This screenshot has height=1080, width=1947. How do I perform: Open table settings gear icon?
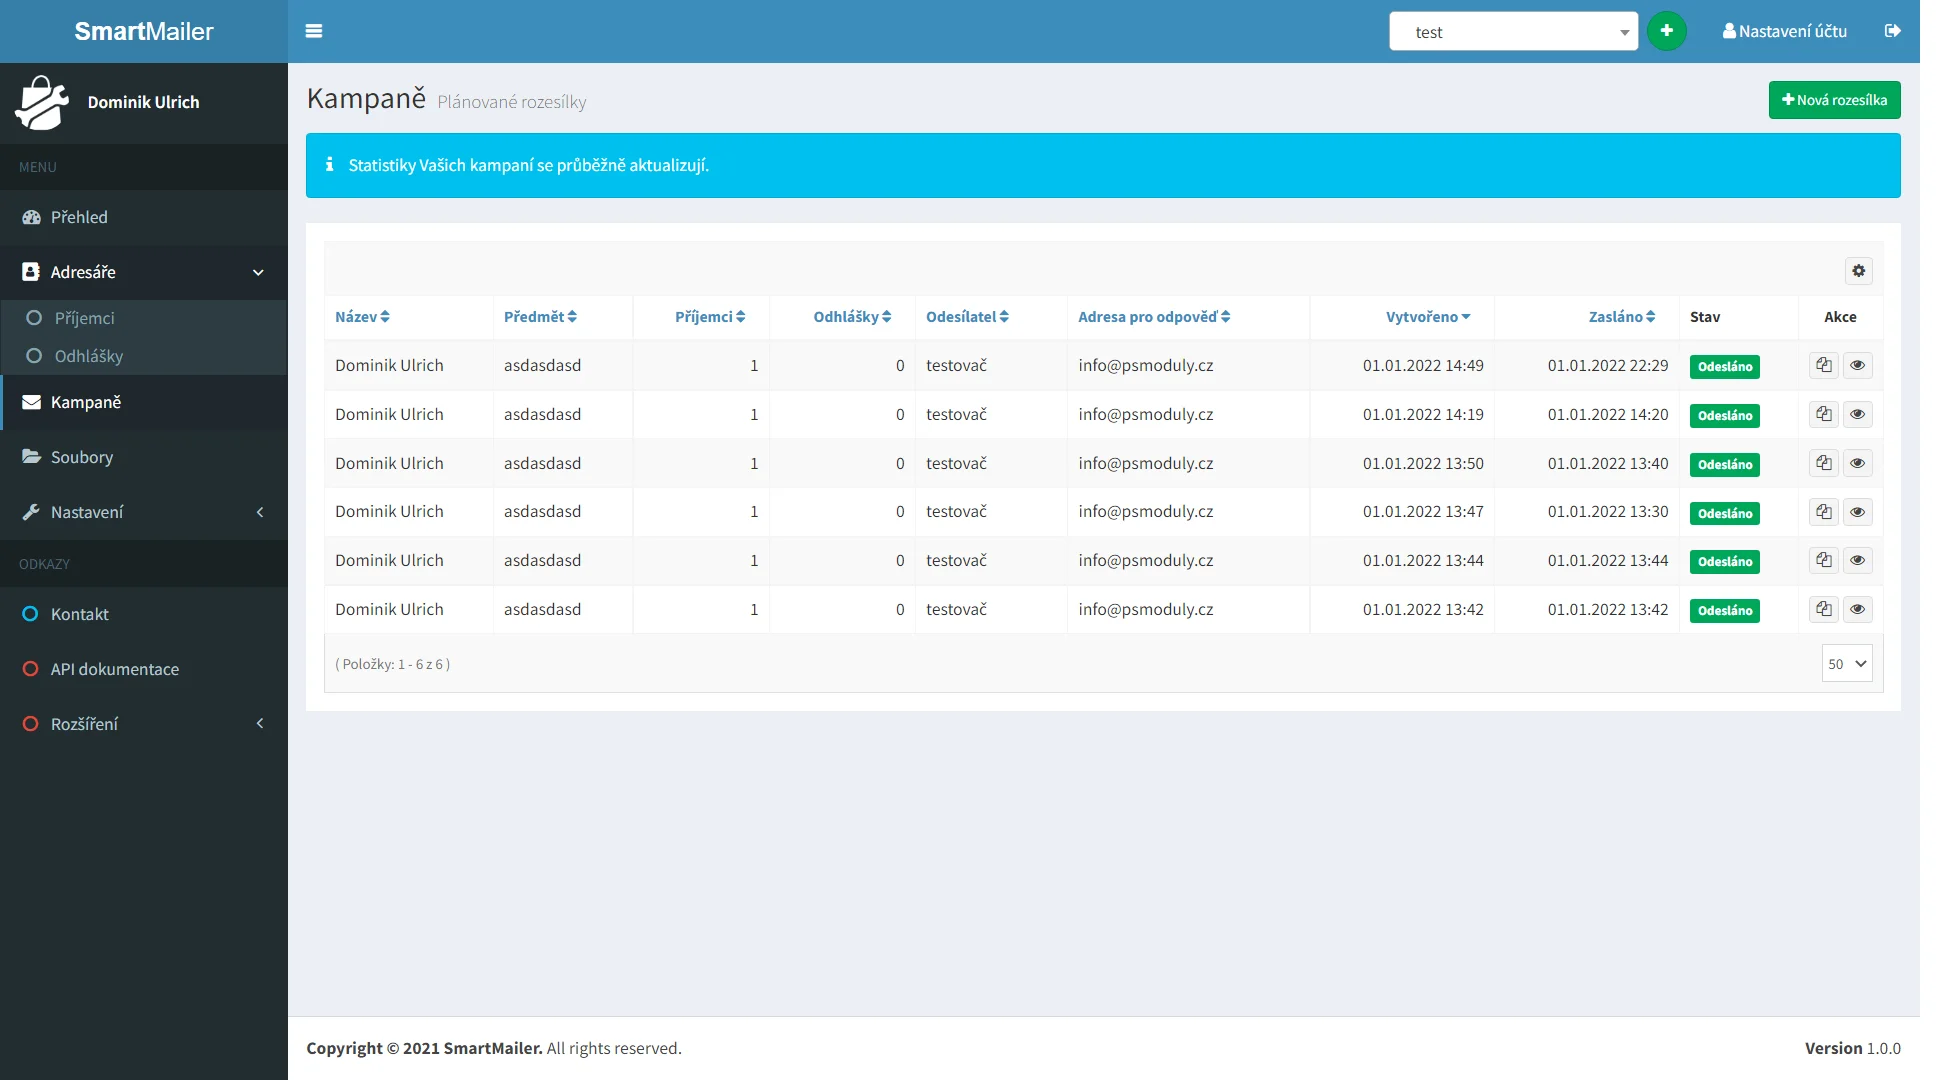(1858, 271)
